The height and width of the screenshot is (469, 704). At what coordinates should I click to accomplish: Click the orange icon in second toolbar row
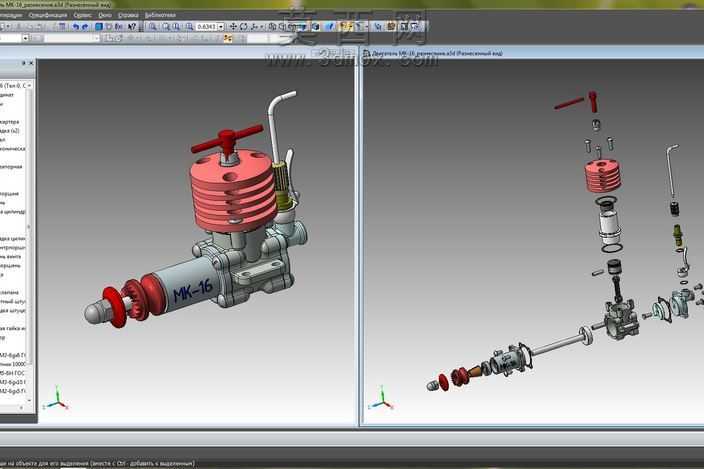coord(228,39)
